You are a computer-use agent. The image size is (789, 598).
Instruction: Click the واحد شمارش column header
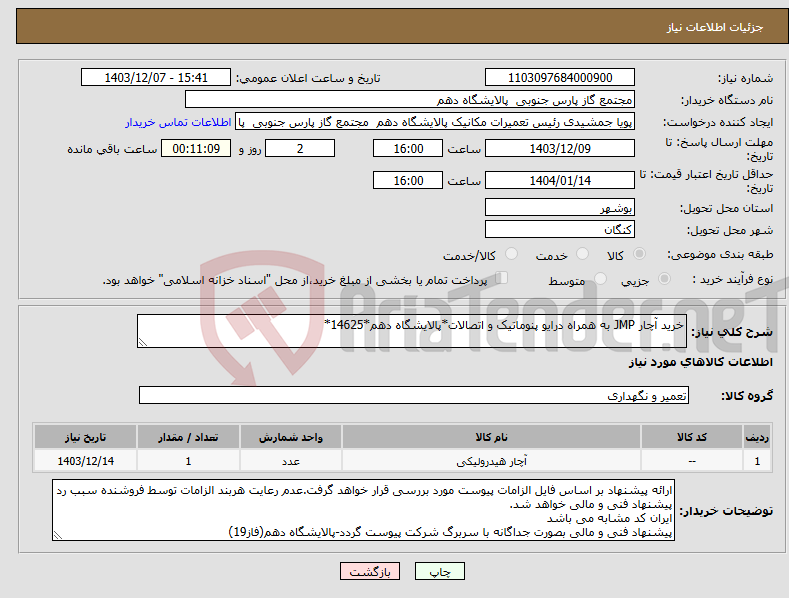point(291,437)
